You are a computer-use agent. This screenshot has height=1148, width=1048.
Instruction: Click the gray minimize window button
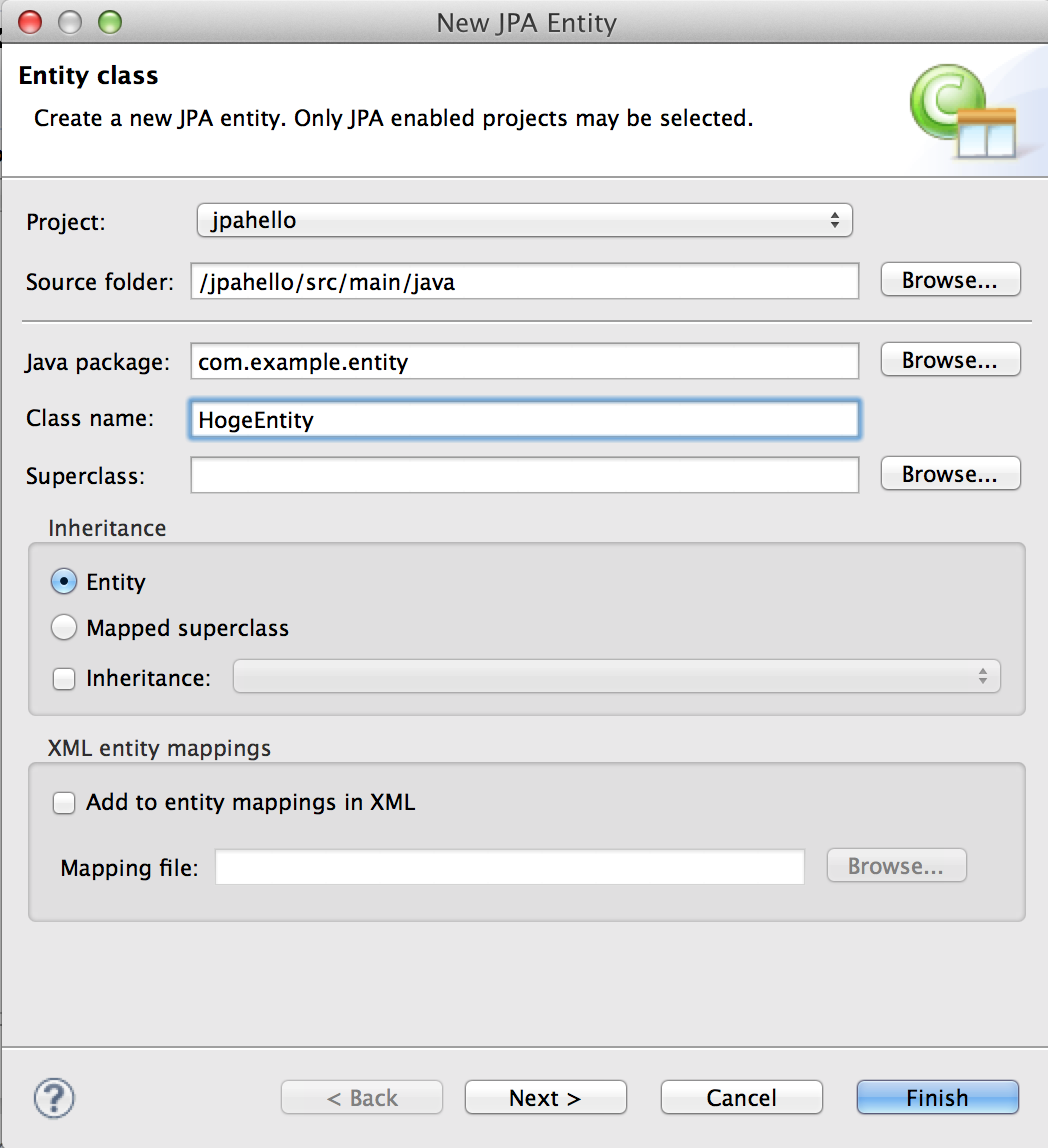click(x=70, y=22)
